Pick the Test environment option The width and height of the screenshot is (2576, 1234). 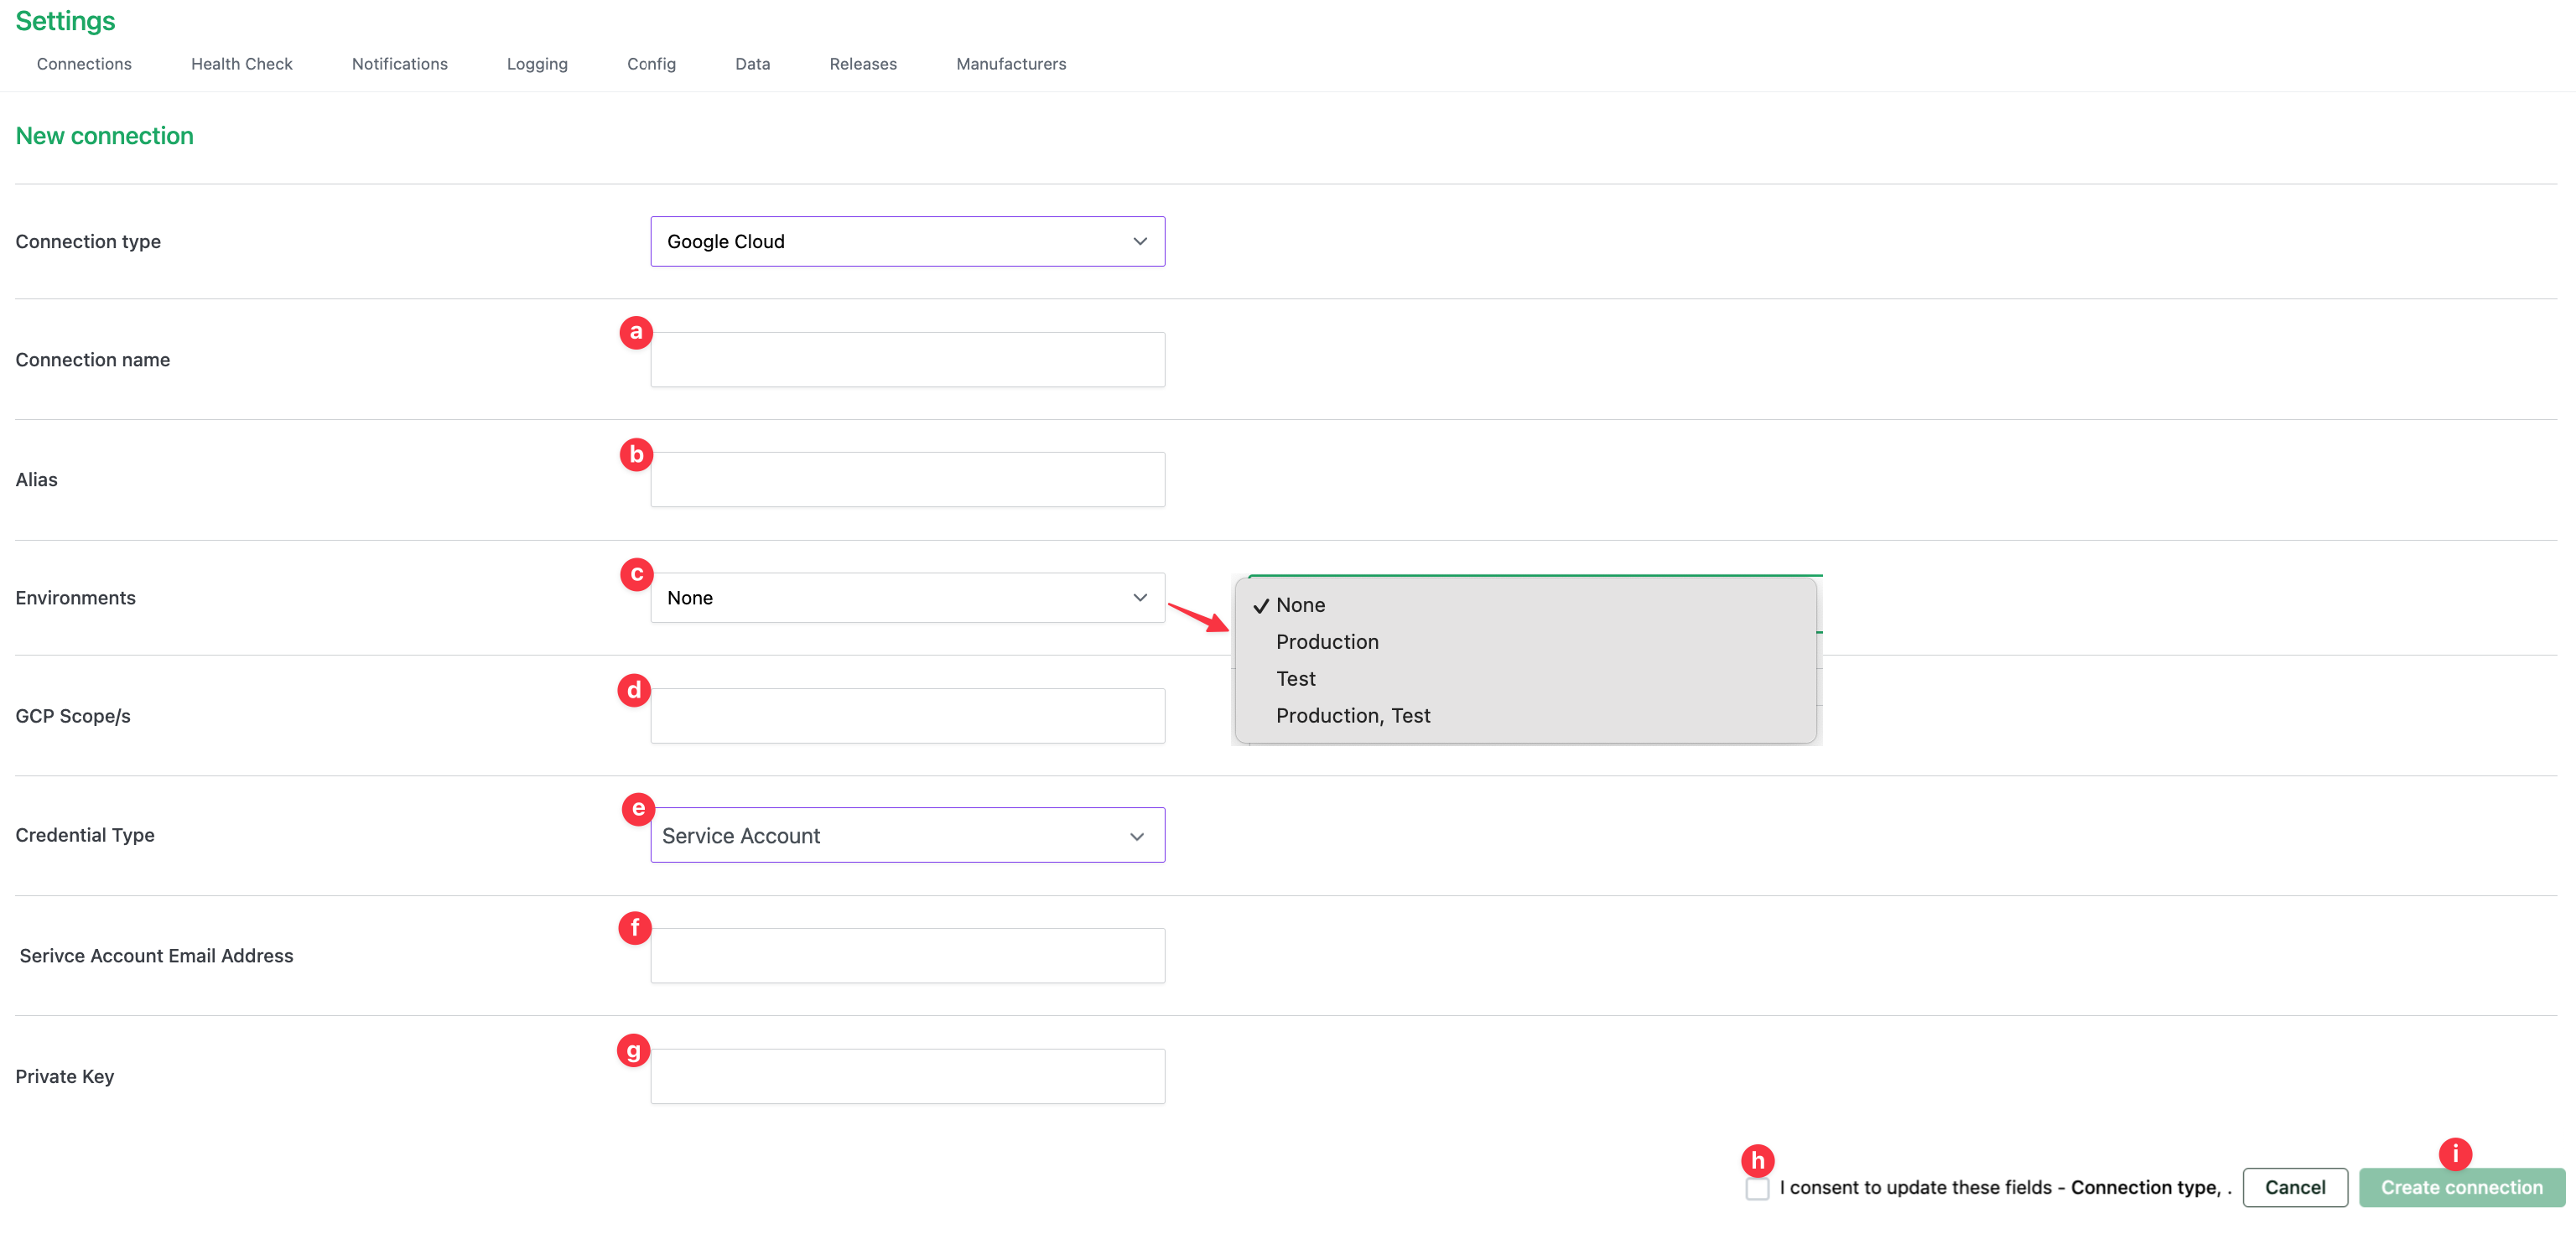[1525, 679]
